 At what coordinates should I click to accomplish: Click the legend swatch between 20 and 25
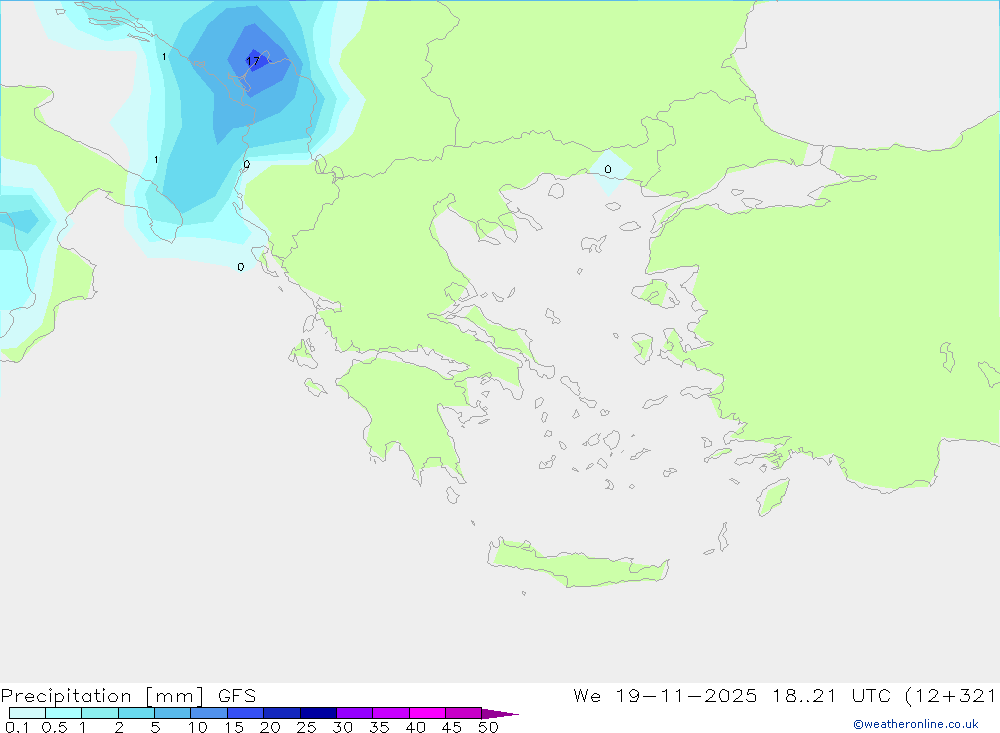(282, 713)
